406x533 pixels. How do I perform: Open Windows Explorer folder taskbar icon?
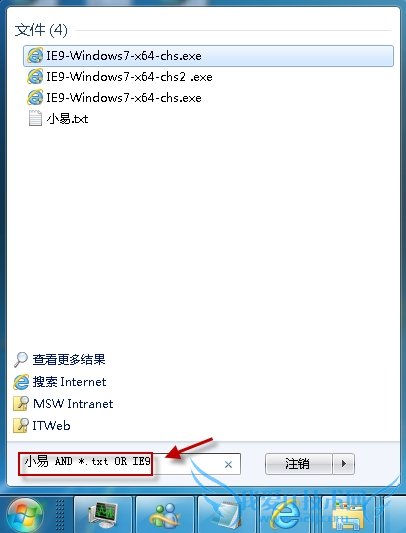click(351, 515)
